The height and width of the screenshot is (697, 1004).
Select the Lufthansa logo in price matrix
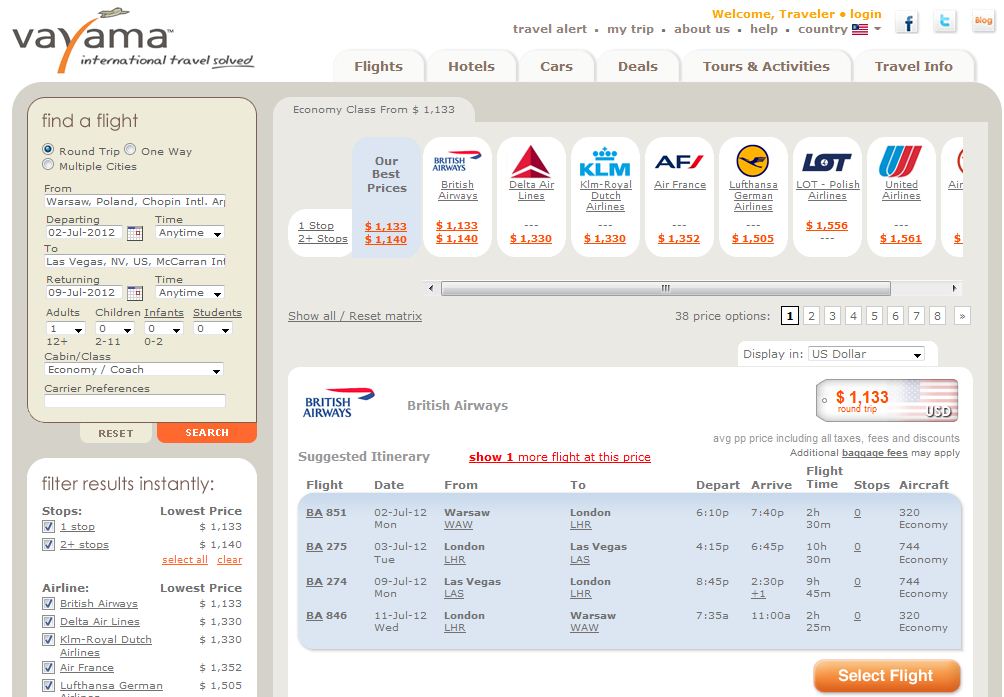(x=752, y=161)
